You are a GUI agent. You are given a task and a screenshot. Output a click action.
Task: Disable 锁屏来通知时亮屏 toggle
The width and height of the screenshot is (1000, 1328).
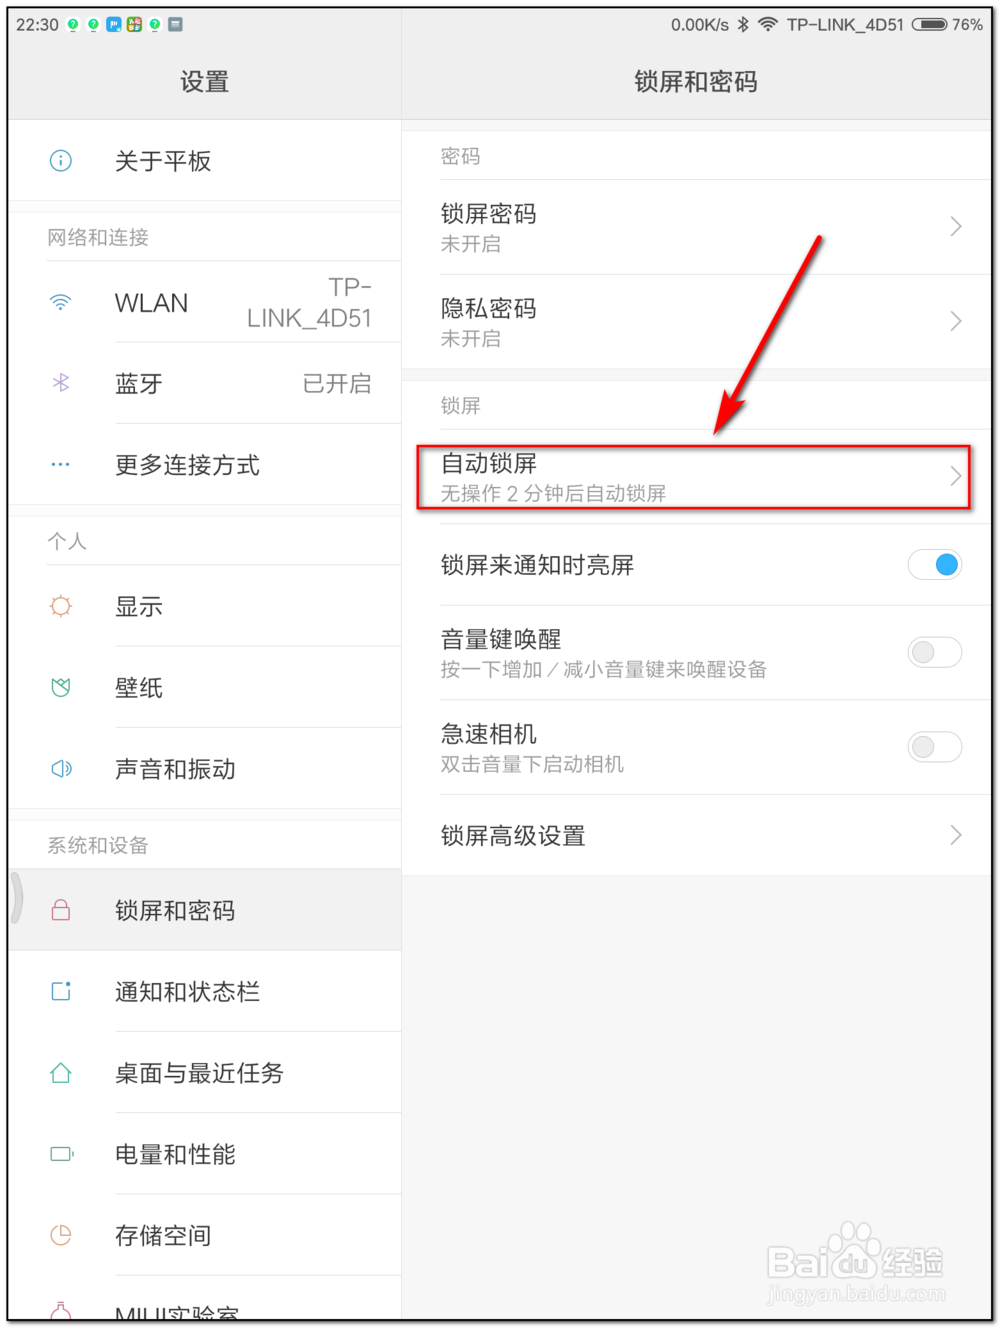pos(934,565)
